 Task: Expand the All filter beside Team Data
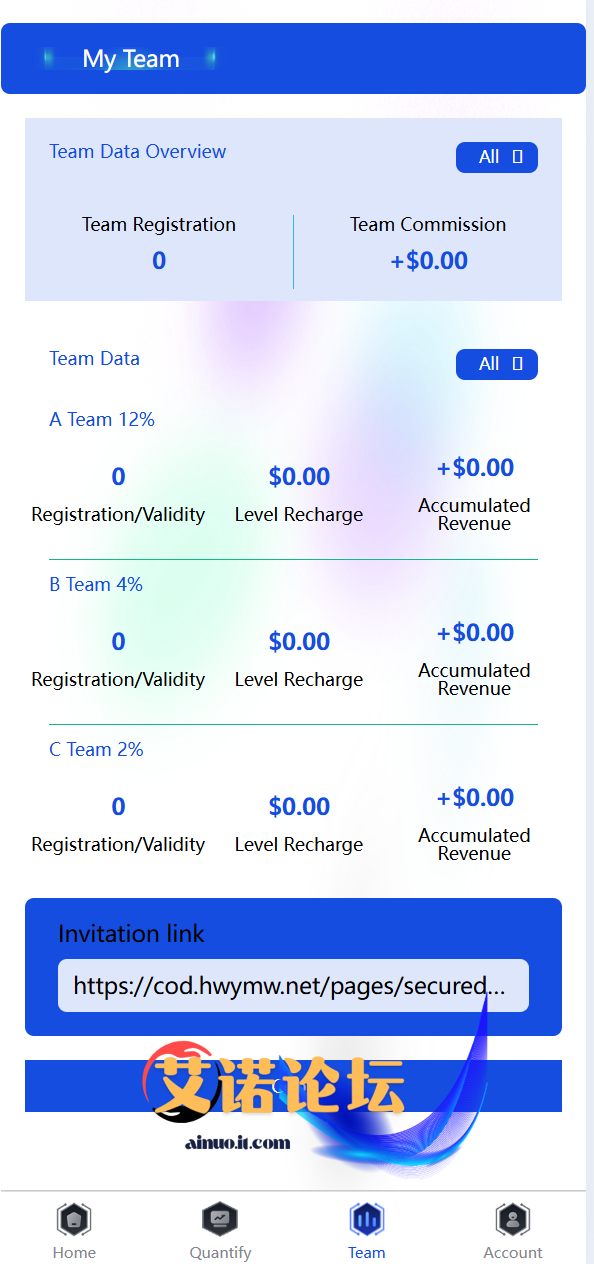497,364
